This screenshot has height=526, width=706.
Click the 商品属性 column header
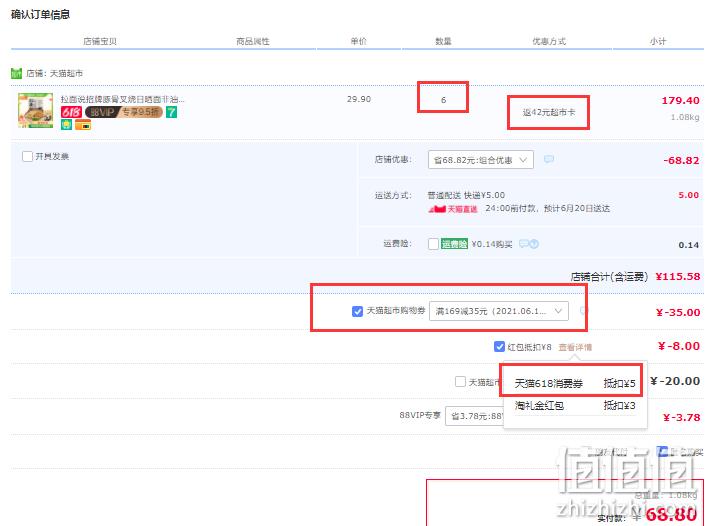point(253,41)
